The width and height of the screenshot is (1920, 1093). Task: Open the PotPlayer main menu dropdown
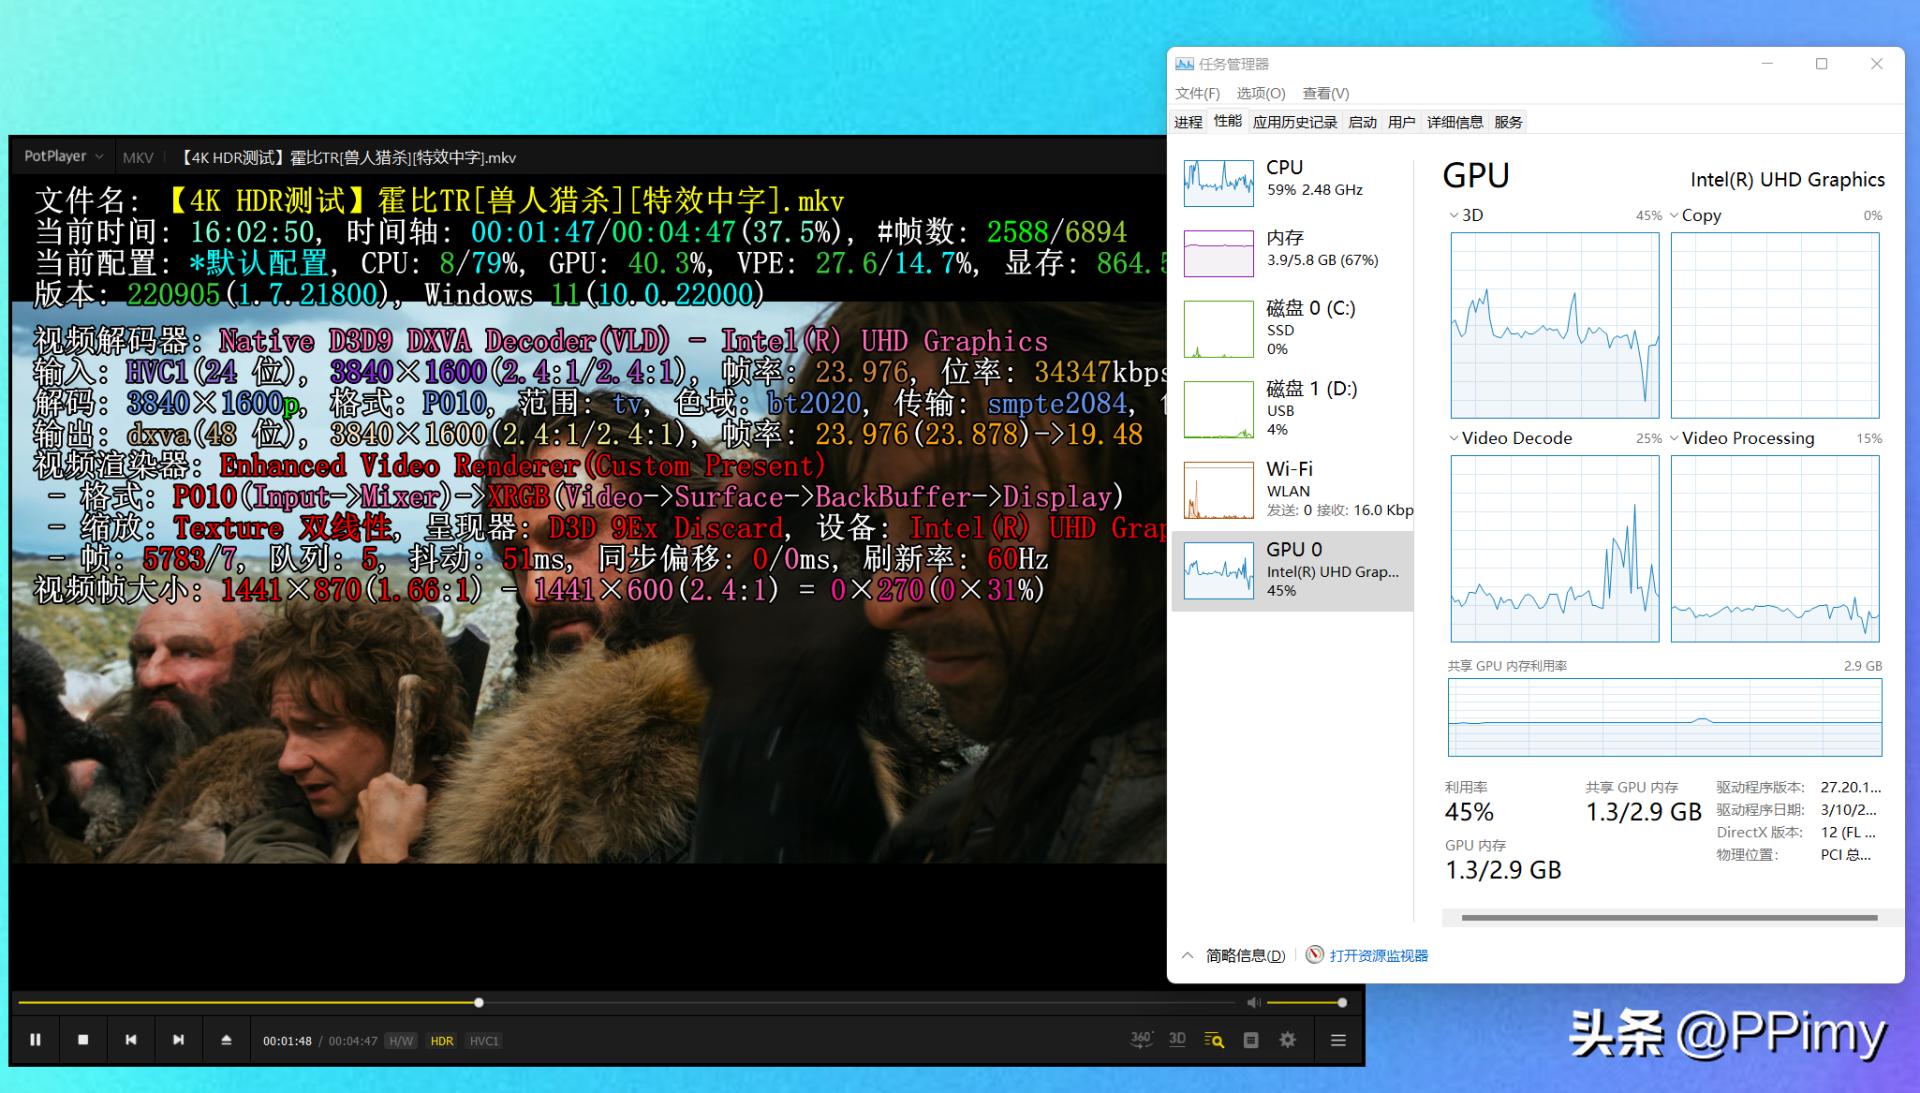coord(63,156)
